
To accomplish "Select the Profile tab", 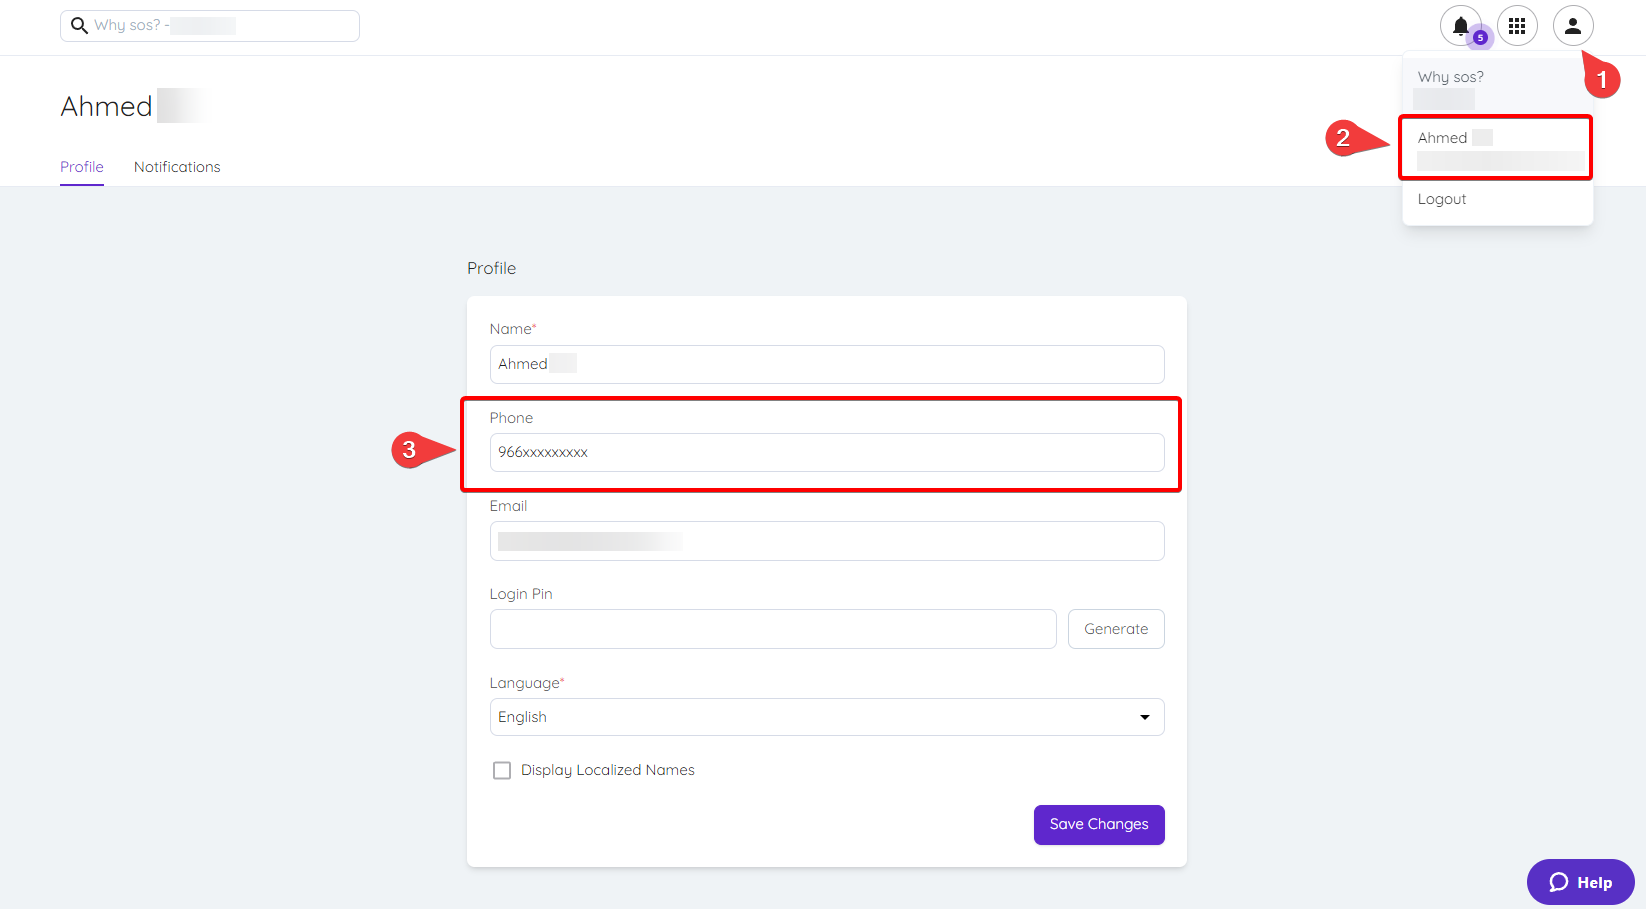I will point(81,166).
